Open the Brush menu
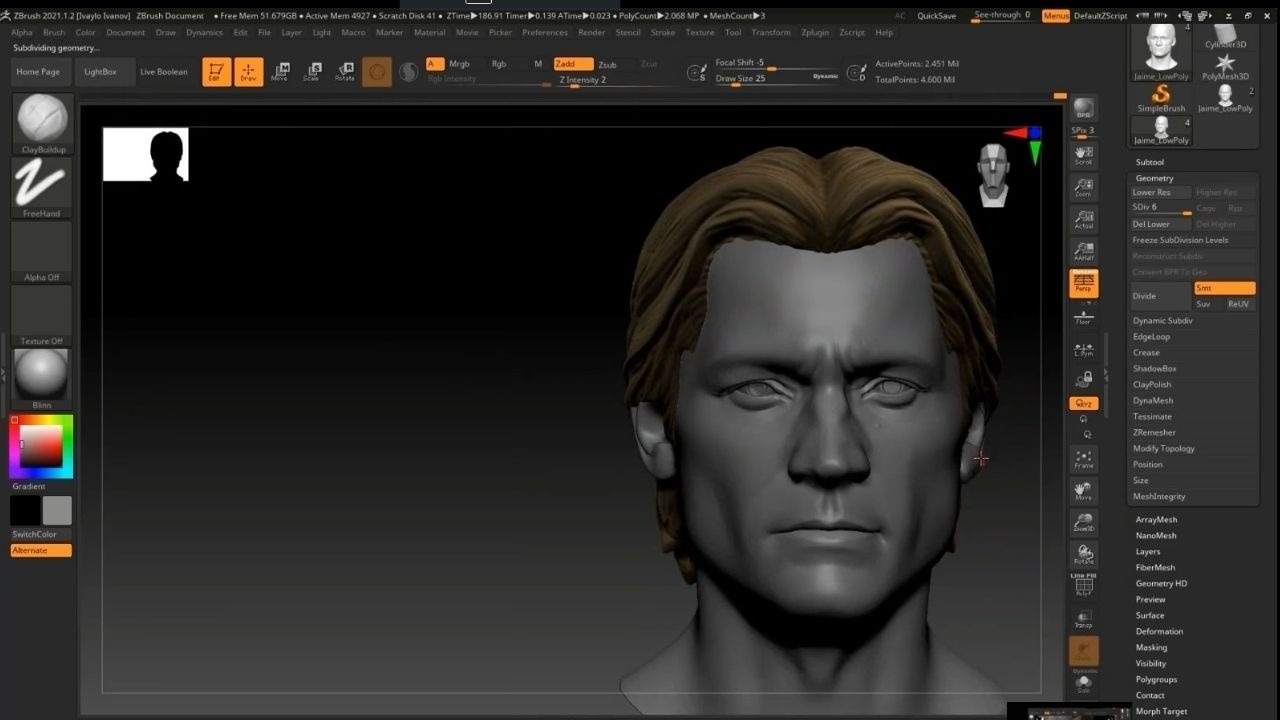This screenshot has width=1280, height=720. tap(54, 32)
